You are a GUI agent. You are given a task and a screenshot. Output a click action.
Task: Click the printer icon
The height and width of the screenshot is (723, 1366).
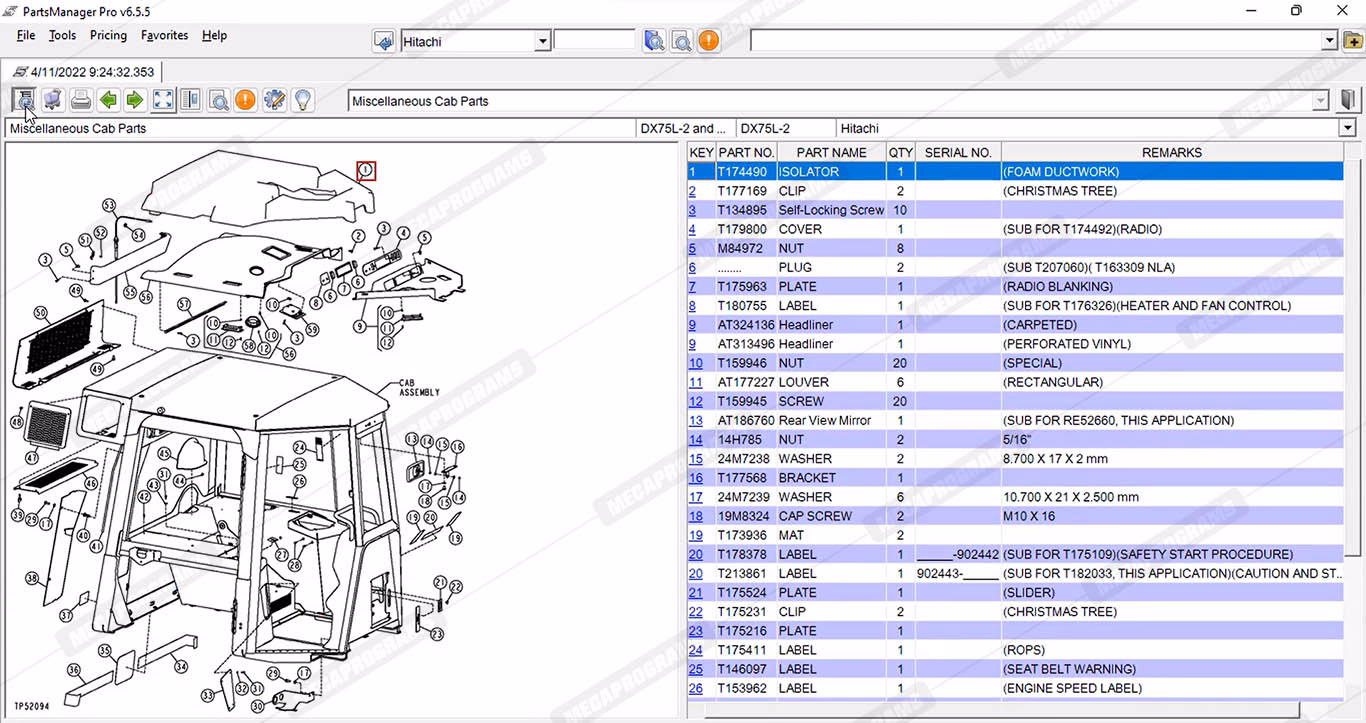click(x=81, y=100)
